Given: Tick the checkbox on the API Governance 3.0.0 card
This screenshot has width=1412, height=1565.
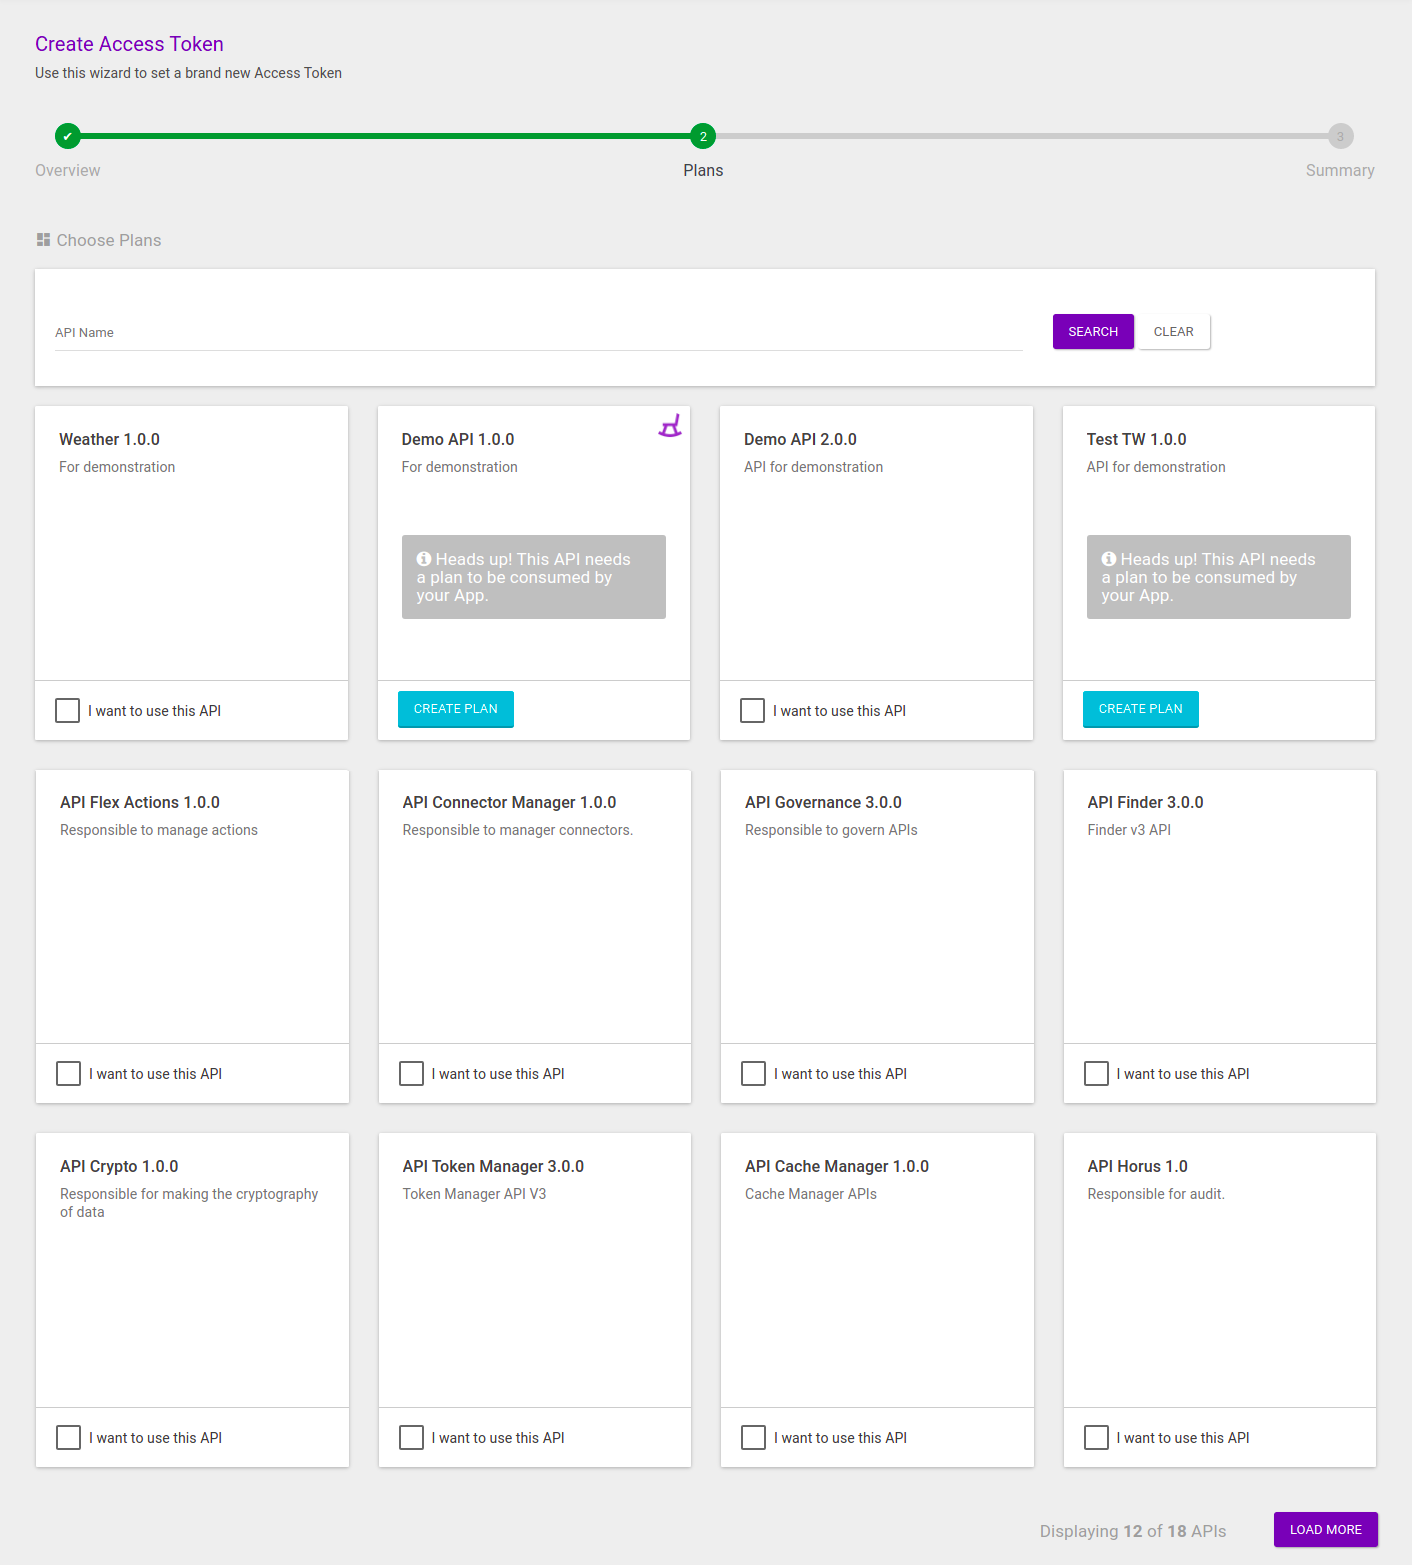Looking at the screenshot, I should [753, 1073].
